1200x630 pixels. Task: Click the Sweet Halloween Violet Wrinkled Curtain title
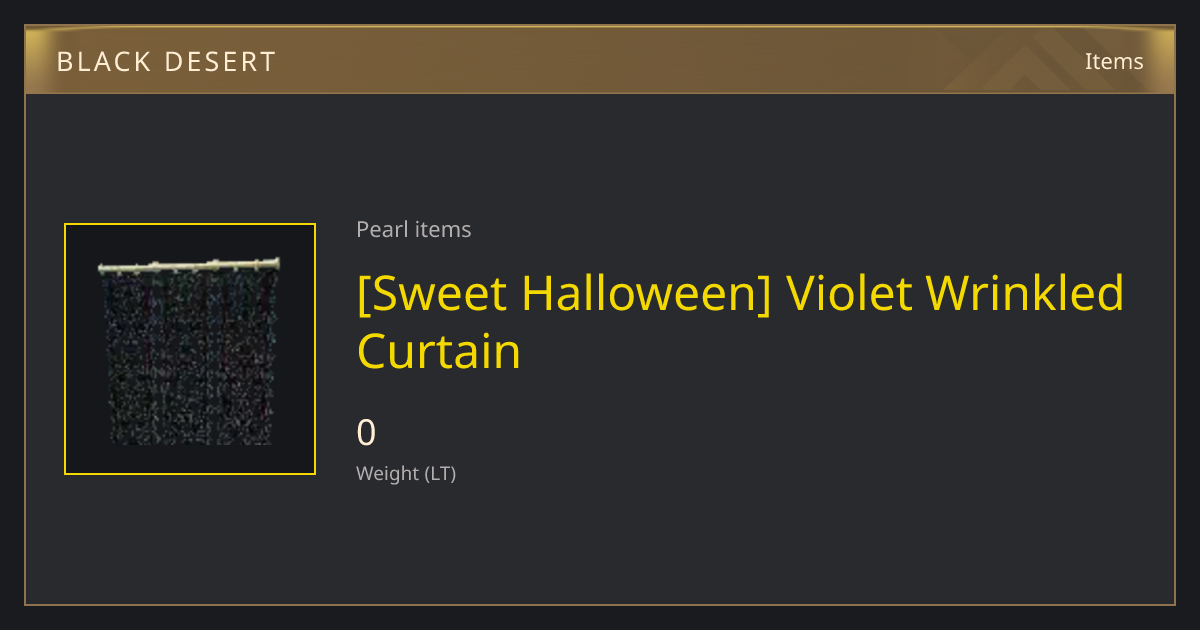(x=741, y=322)
